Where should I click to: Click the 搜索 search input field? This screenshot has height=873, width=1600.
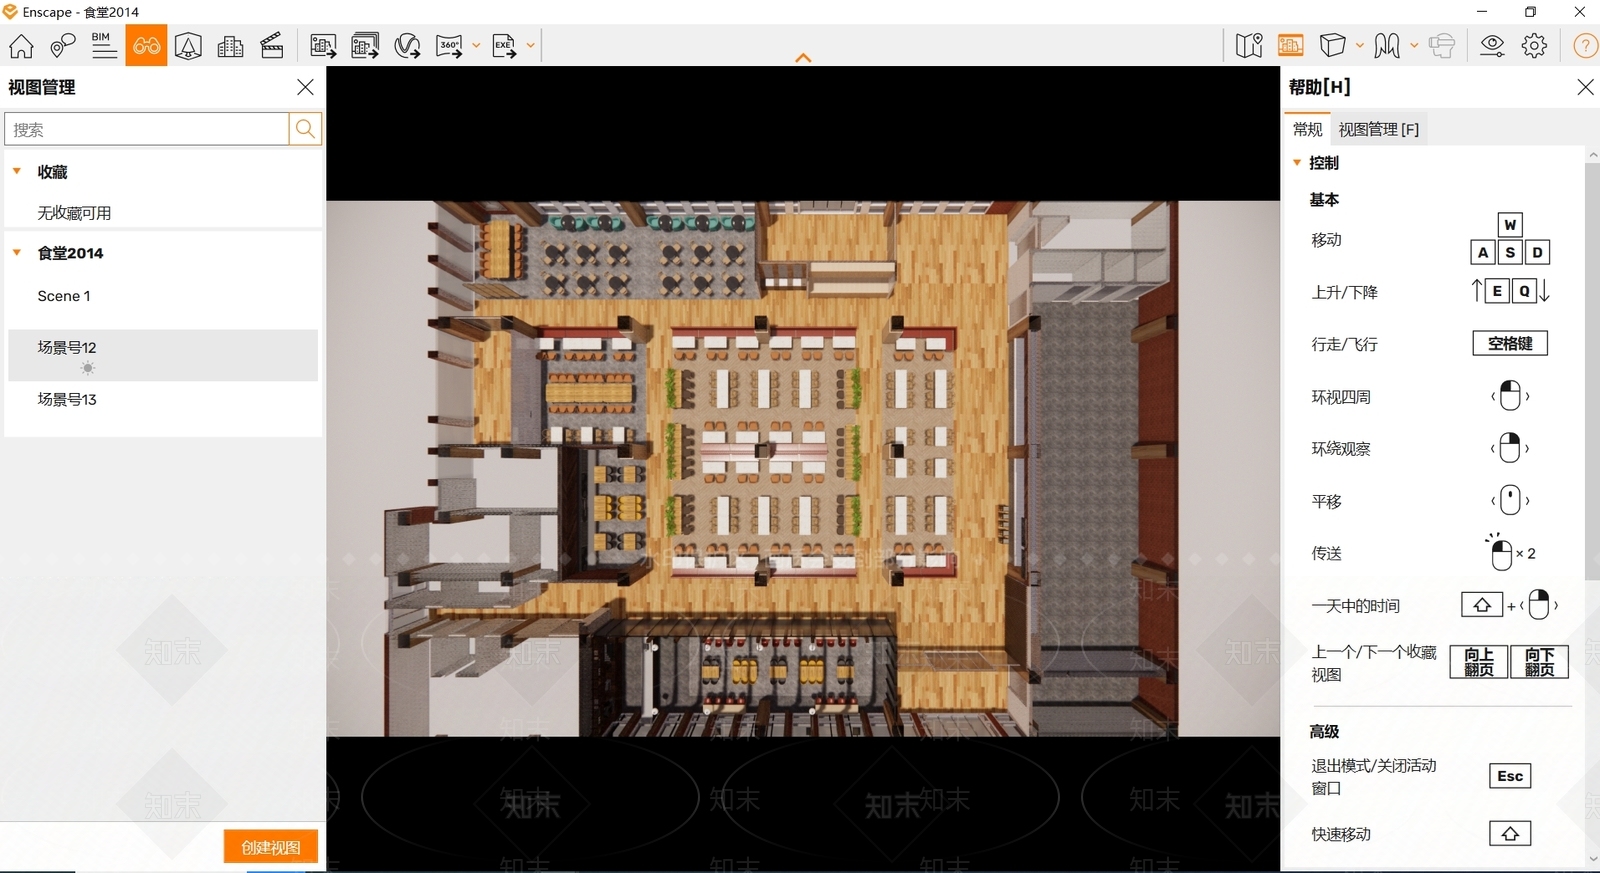point(147,129)
